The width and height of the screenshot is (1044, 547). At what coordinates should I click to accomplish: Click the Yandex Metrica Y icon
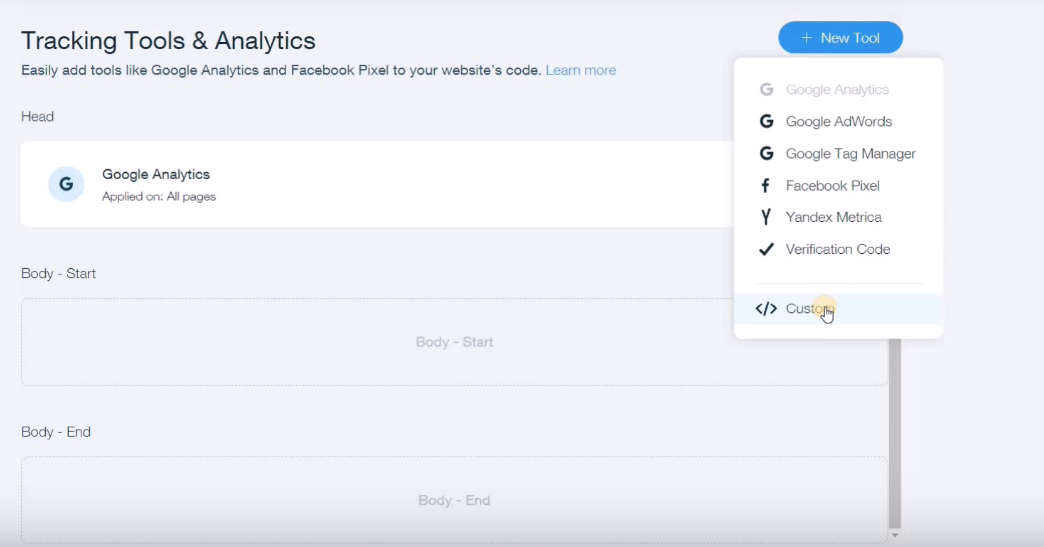tap(766, 217)
